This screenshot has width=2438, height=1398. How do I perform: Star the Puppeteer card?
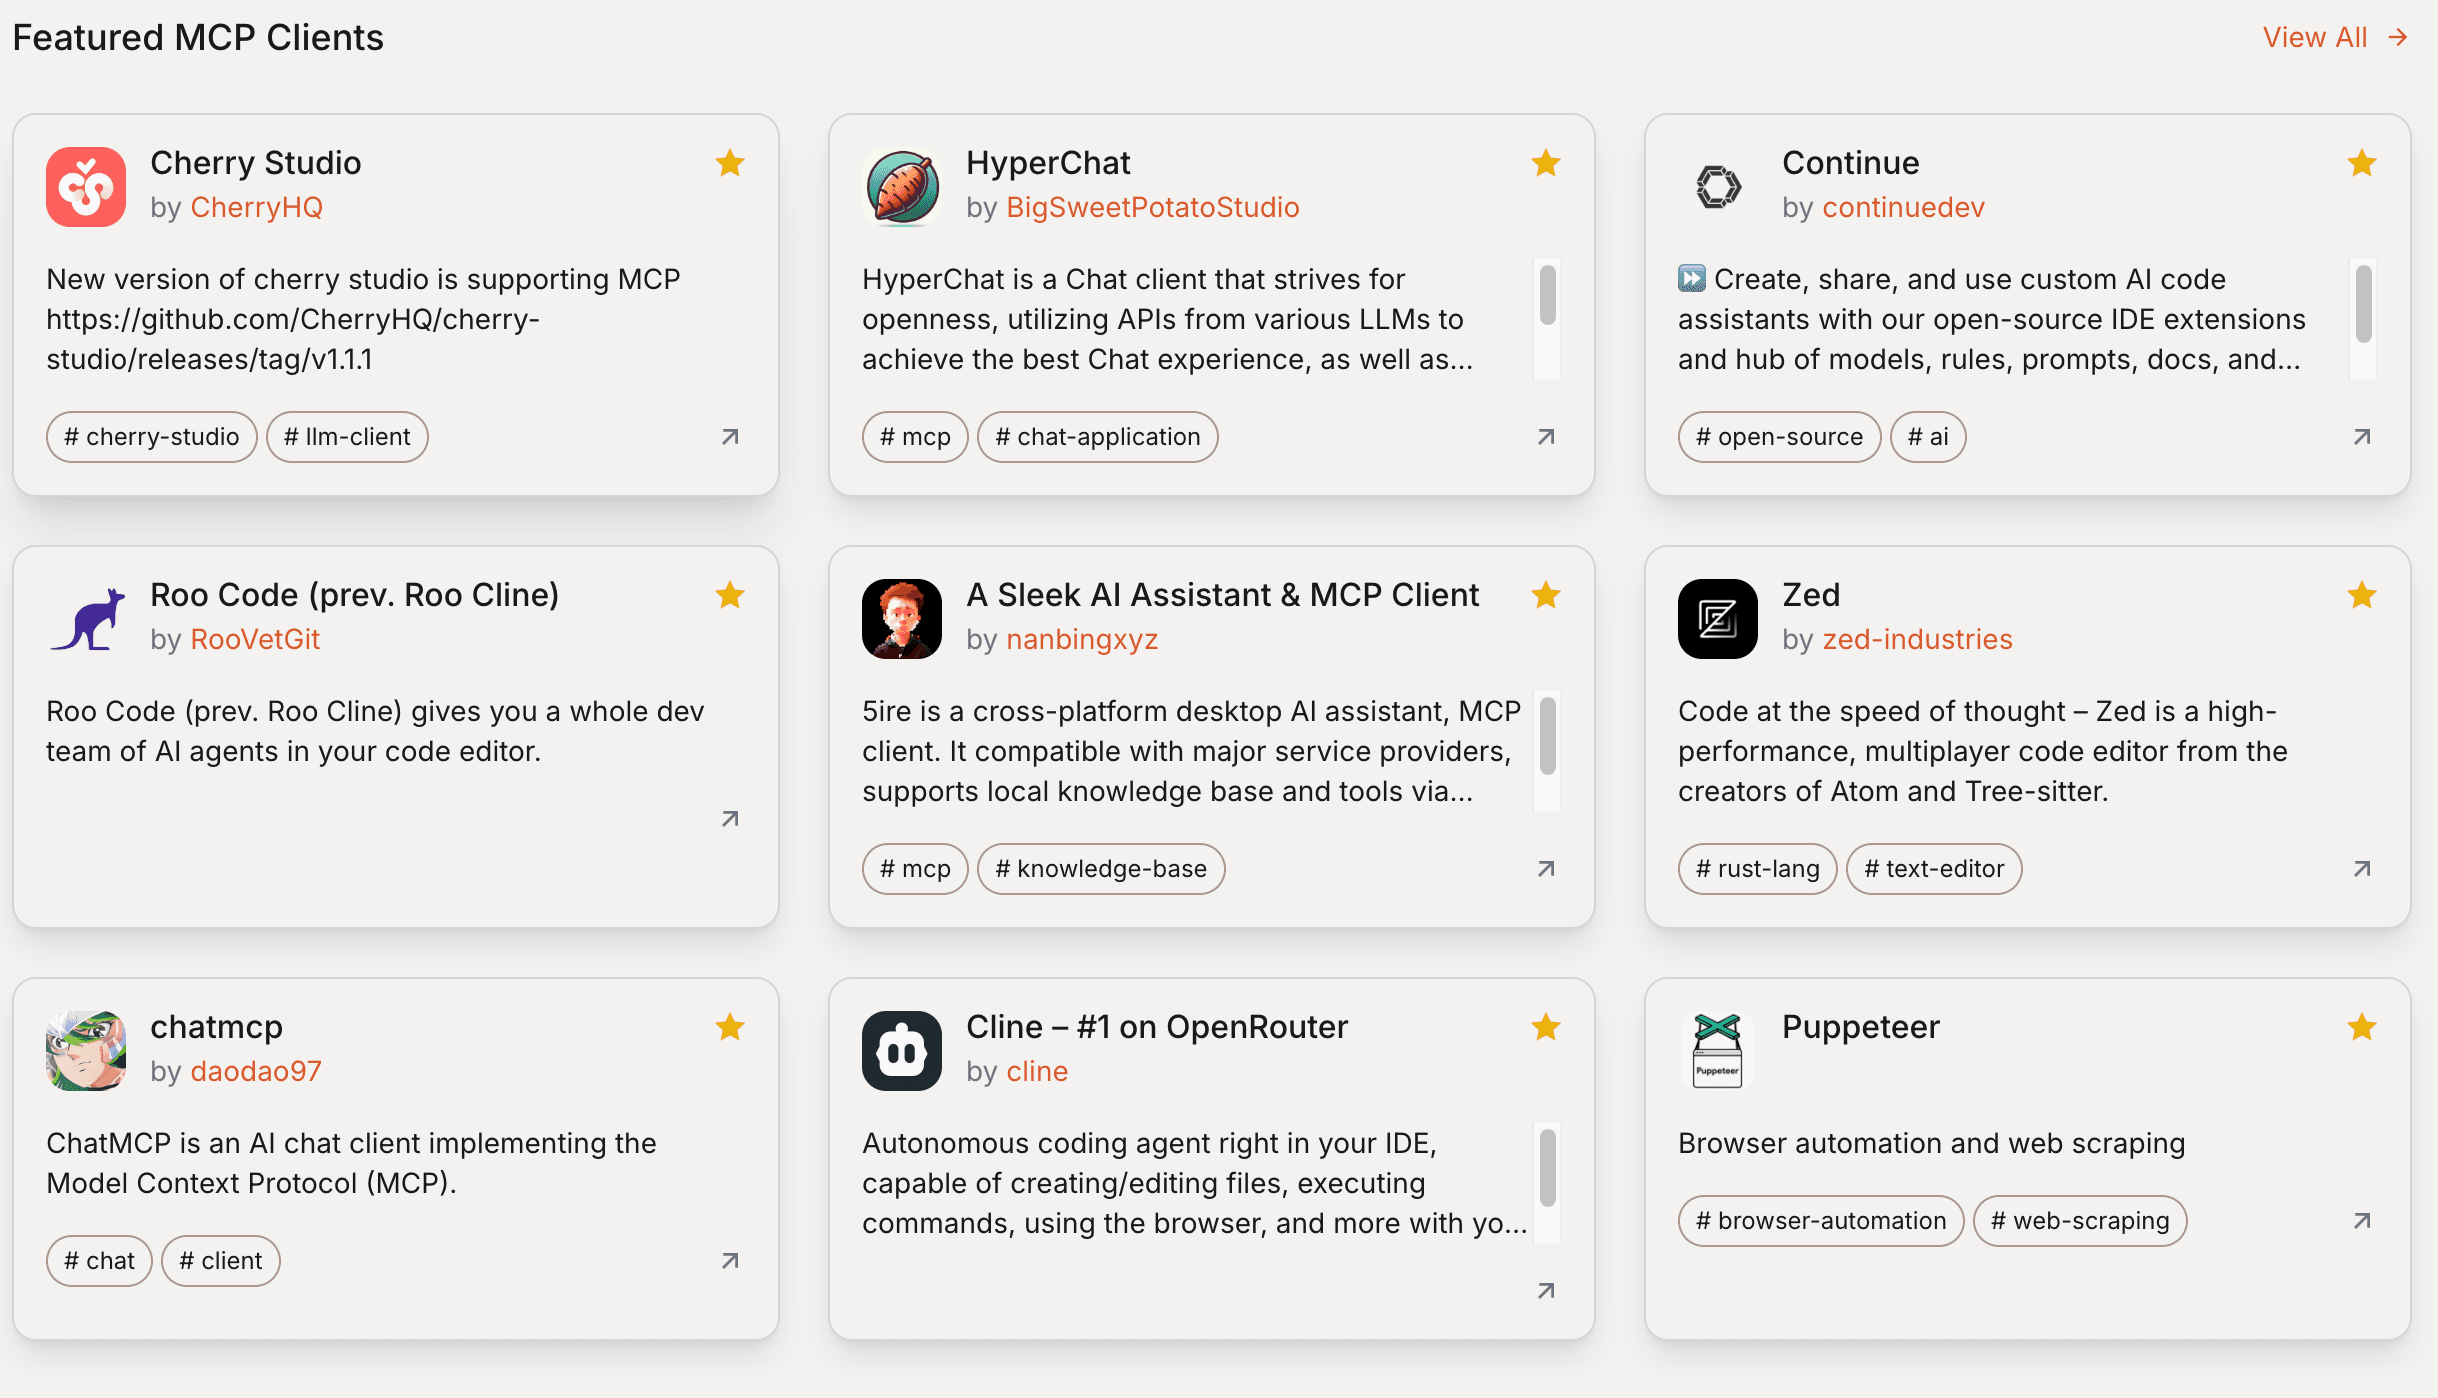[2362, 1027]
